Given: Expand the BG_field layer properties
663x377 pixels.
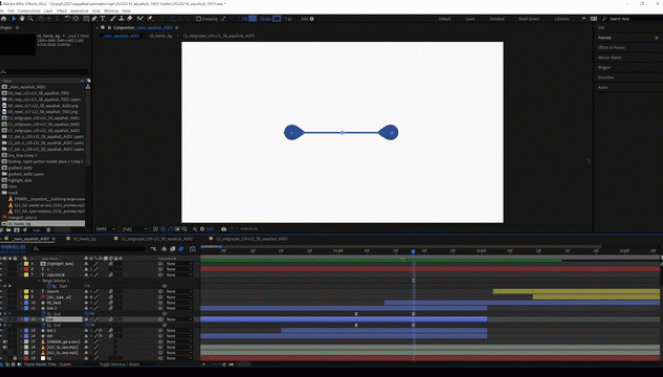Looking at the screenshot, I should point(21,303).
